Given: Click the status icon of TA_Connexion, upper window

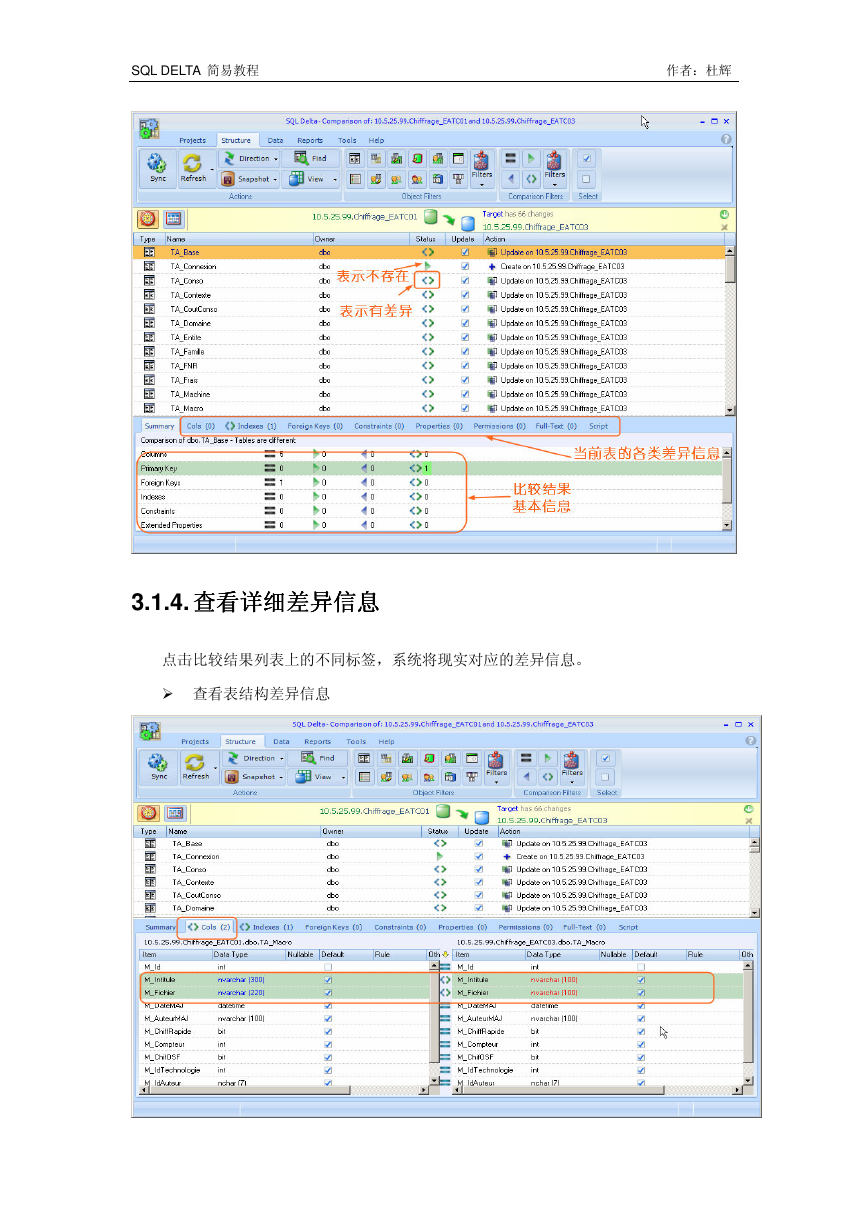Looking at the screenshot, I should tap(428, 267).
